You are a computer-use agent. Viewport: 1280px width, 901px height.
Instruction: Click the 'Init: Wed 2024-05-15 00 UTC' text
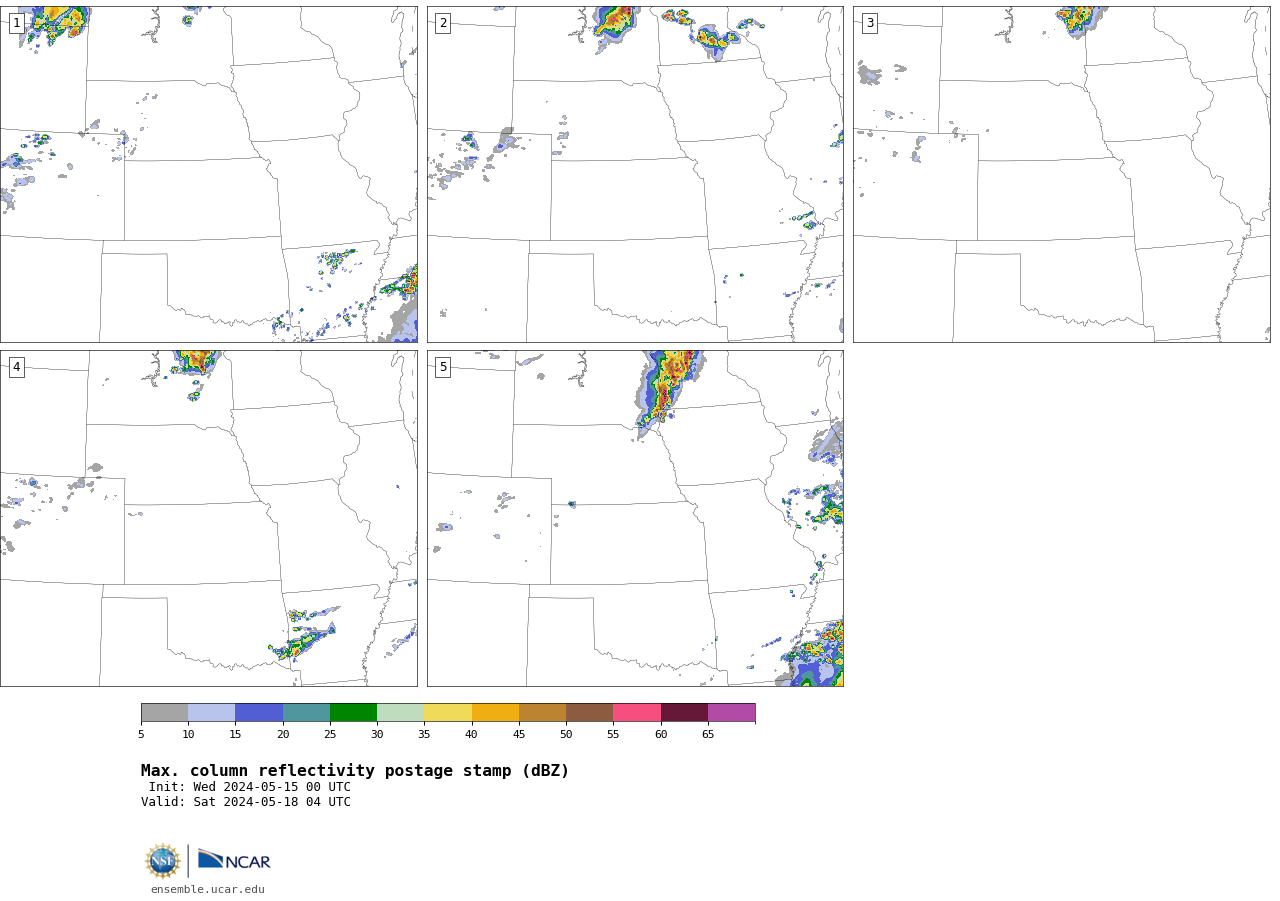point(250,787)
